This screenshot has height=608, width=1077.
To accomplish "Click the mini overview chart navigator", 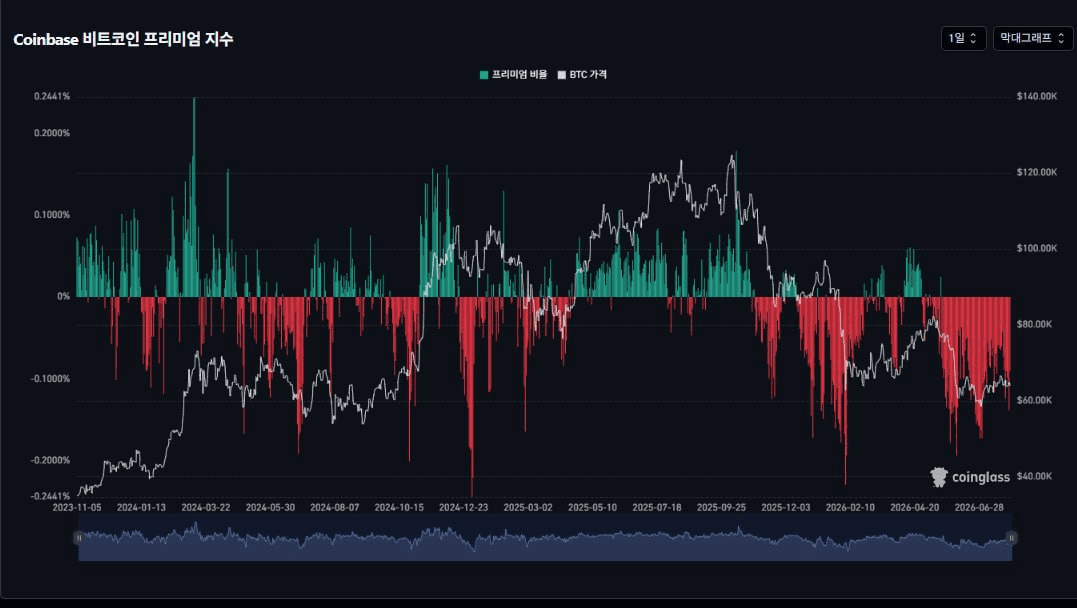I will [x=545, y=538].
